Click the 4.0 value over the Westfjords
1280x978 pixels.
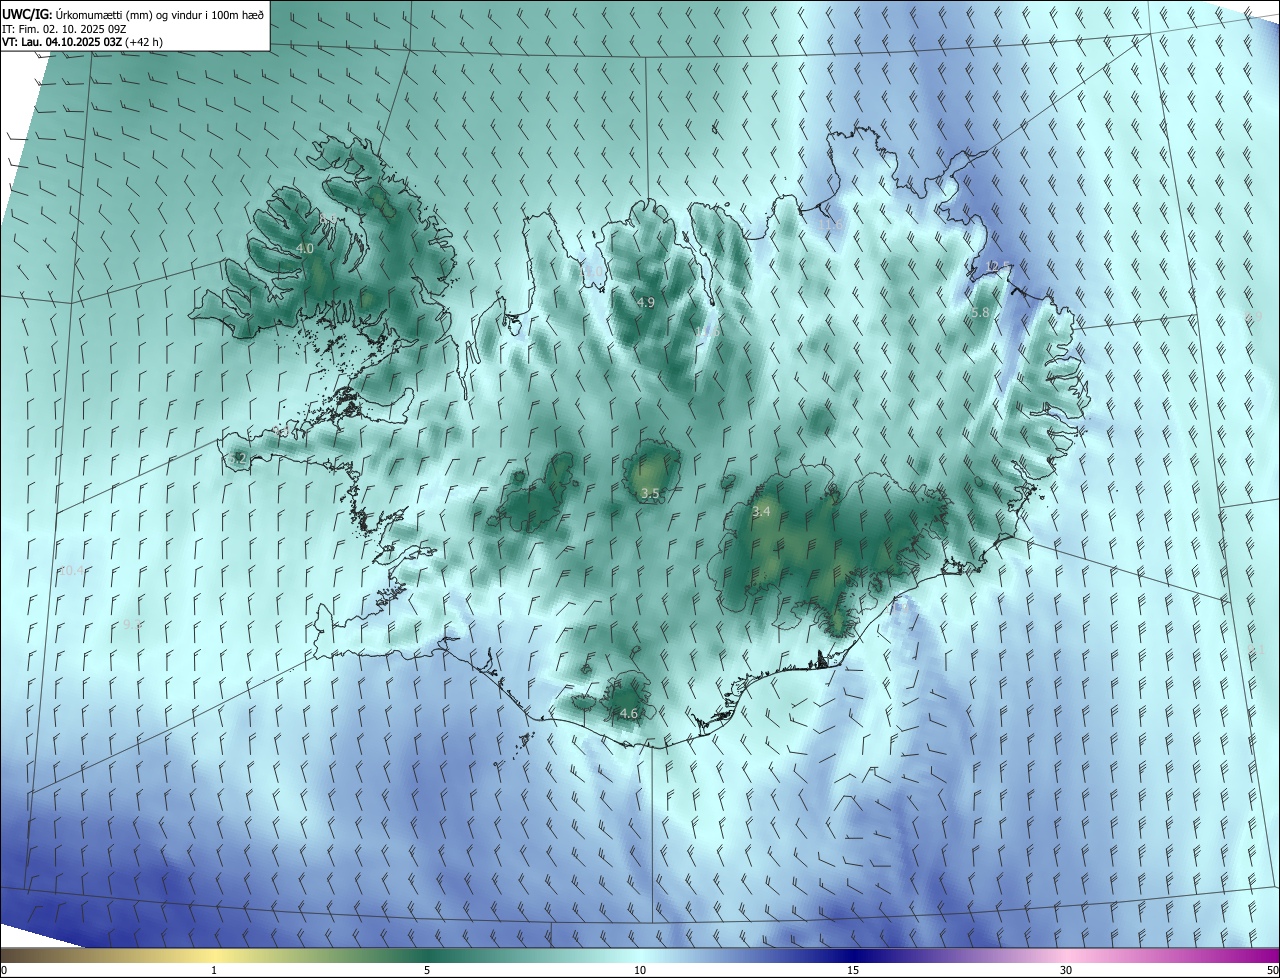(x=305, y=248)
